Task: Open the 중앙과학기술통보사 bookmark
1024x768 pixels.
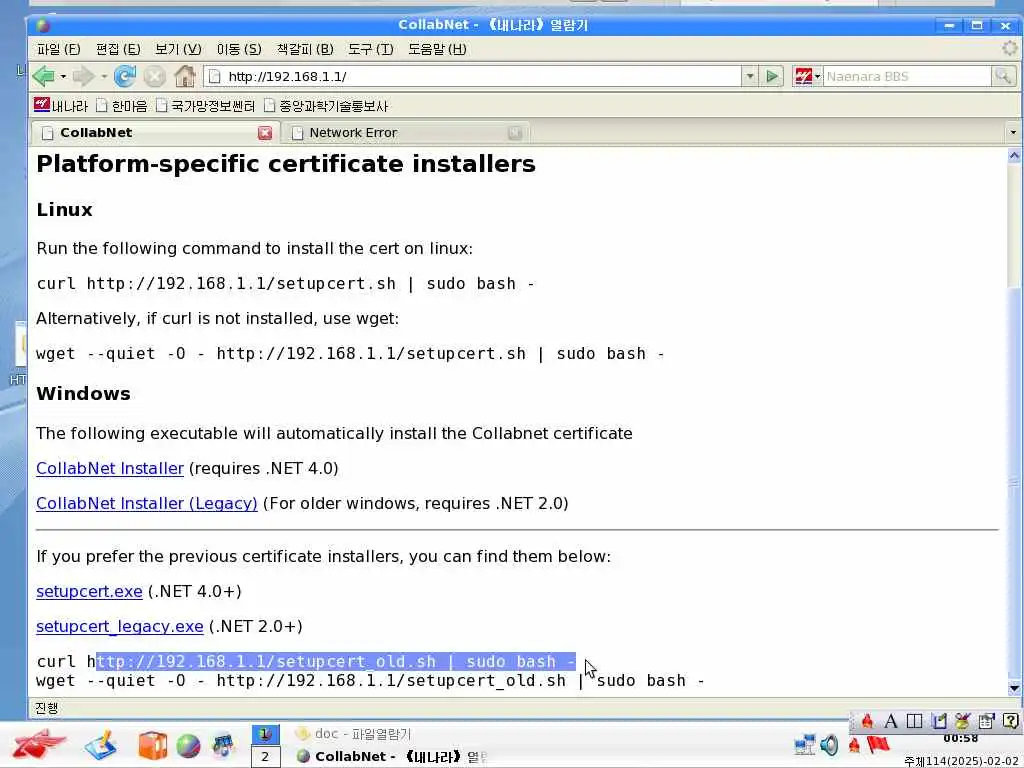Action: [326, 105]
